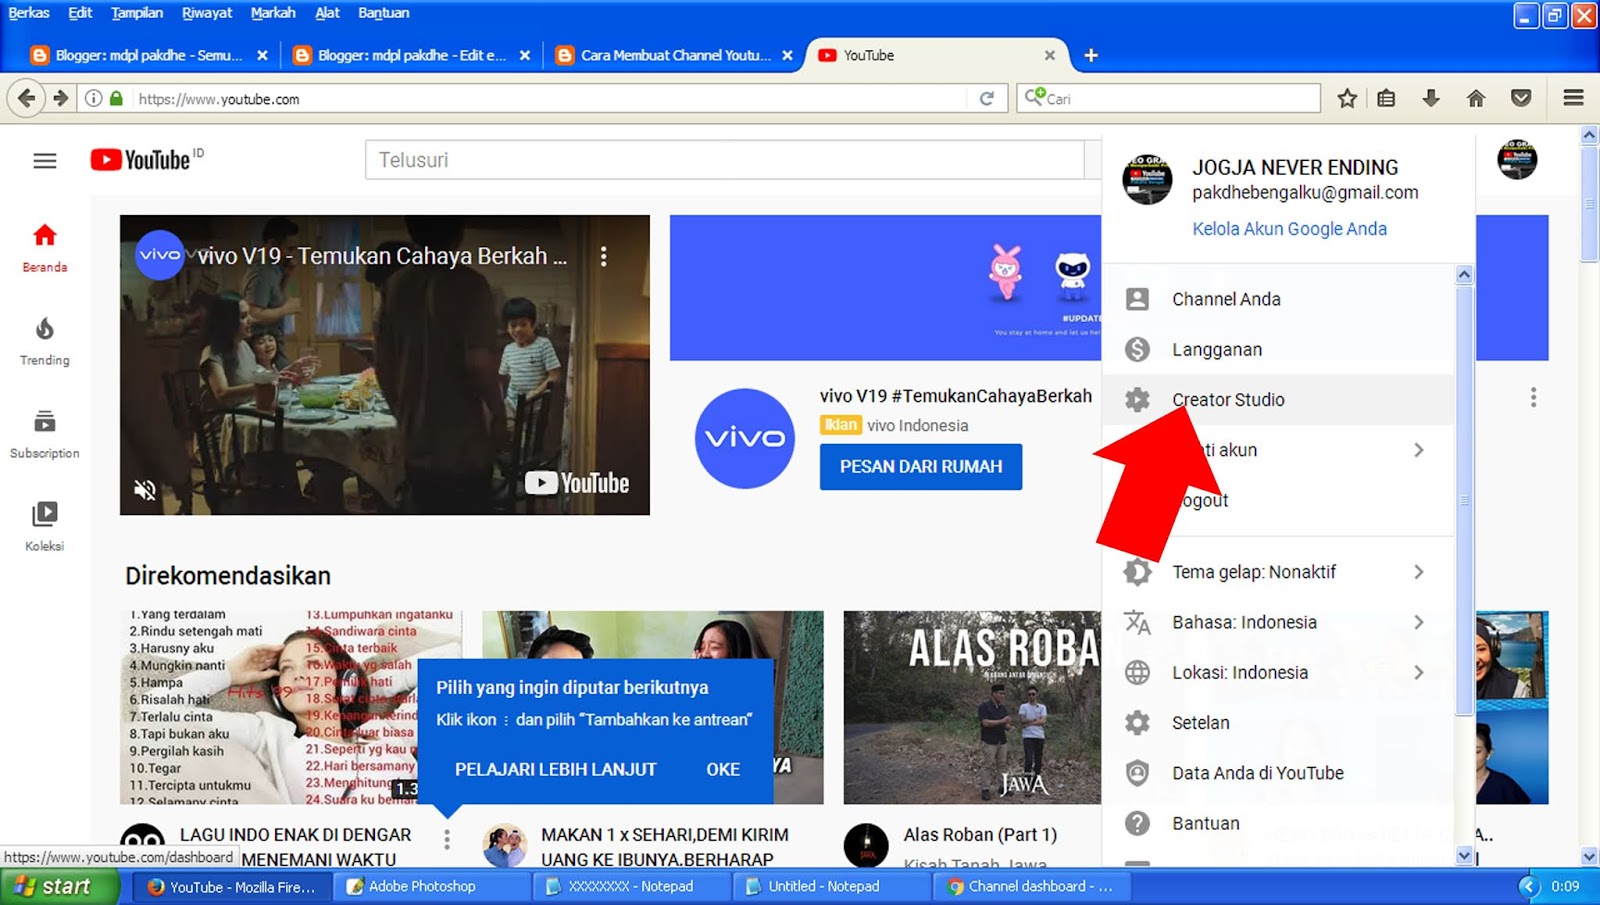The image size is (1600, 905).
Task: Switch to Blogger: mdpl pakdhe - Semu... tab
Action: [x=149, y=55]
